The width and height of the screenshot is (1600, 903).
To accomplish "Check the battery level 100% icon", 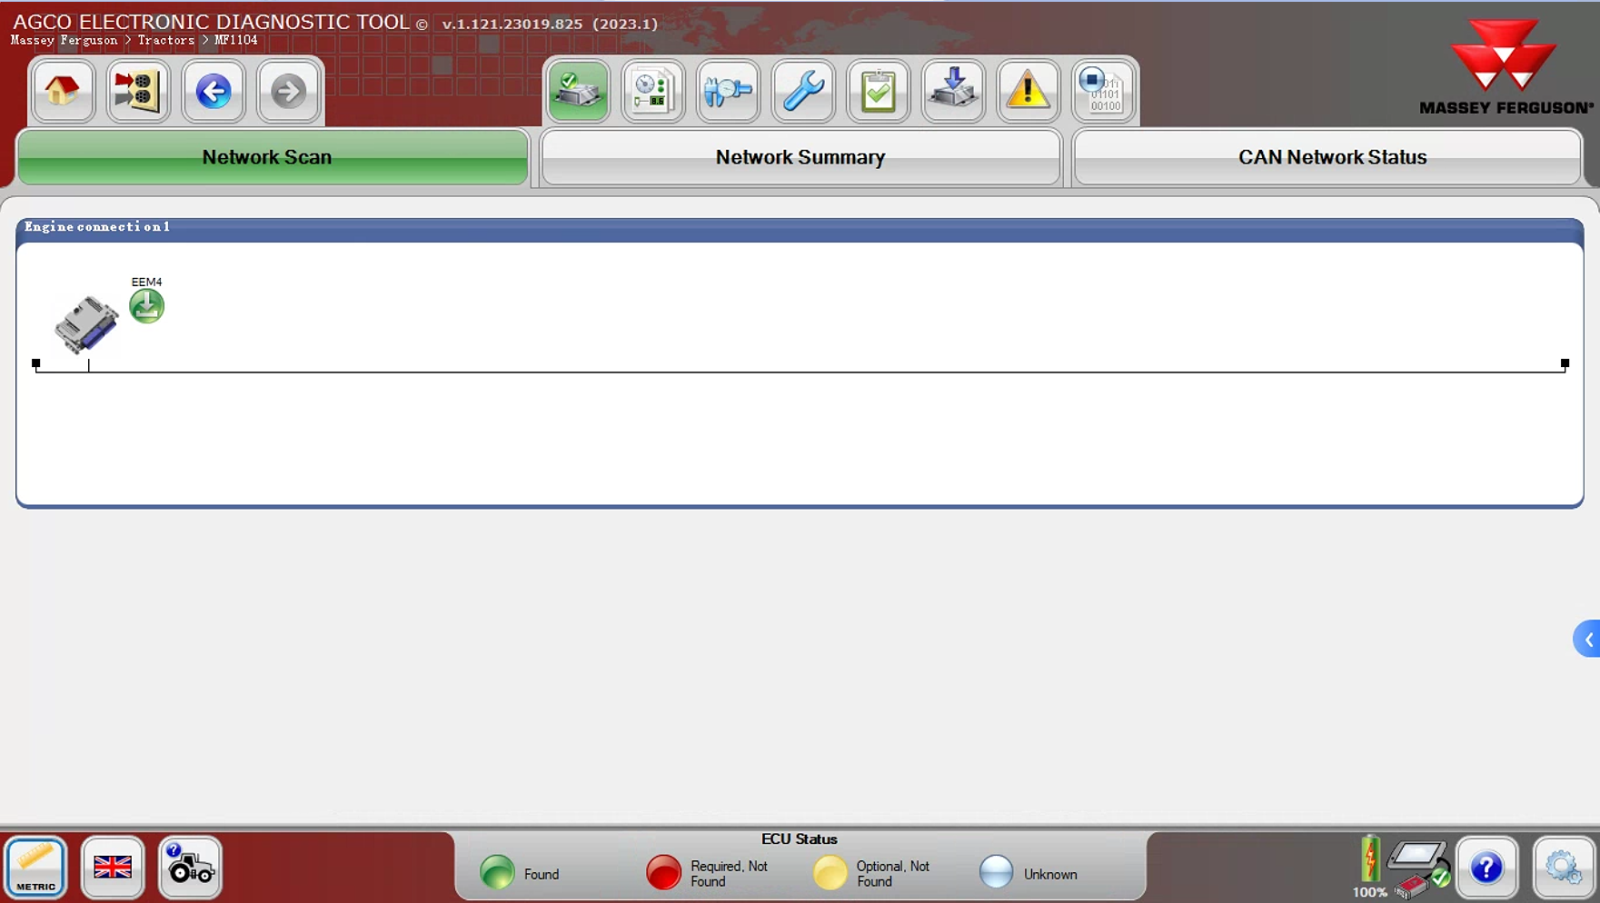I will (x=1370, y=866).
